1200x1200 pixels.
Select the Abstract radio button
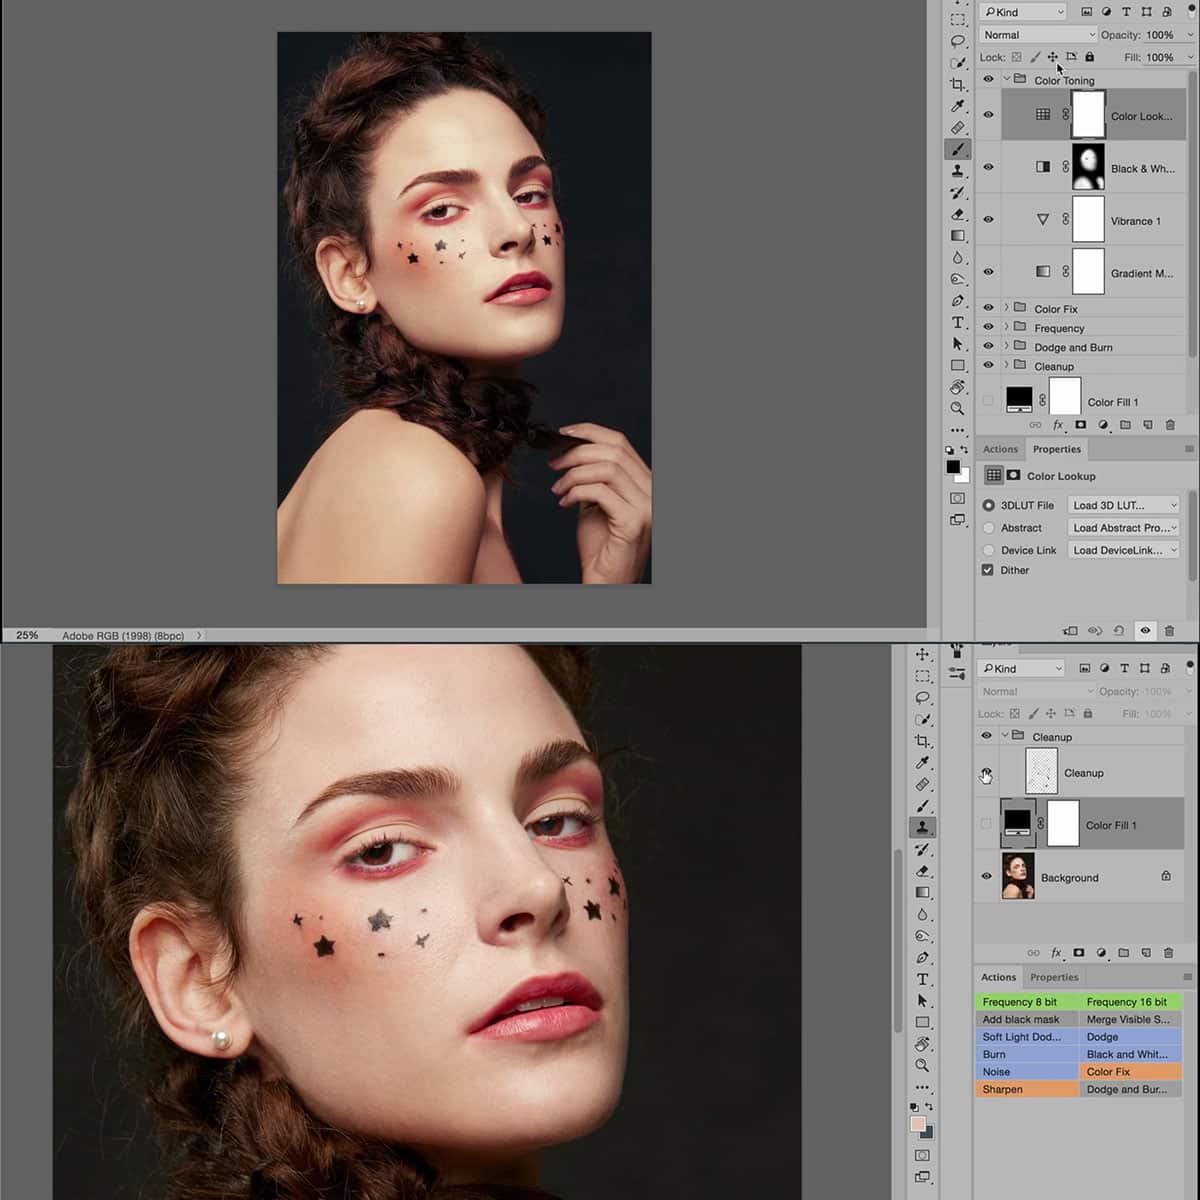(x=990, y=527)
